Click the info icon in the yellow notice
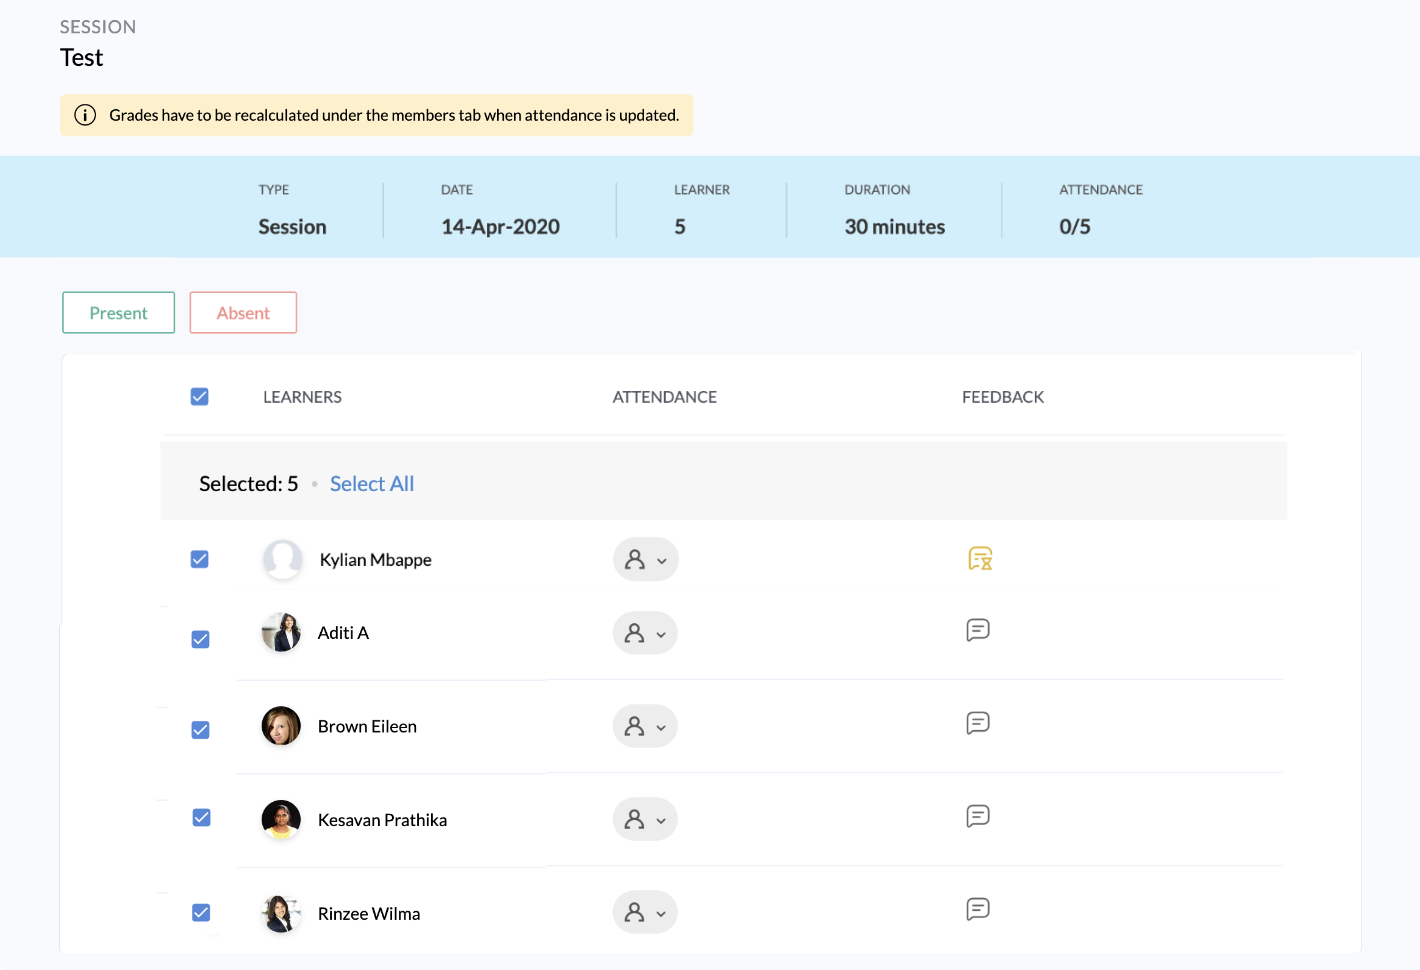 tap(86, 115)
